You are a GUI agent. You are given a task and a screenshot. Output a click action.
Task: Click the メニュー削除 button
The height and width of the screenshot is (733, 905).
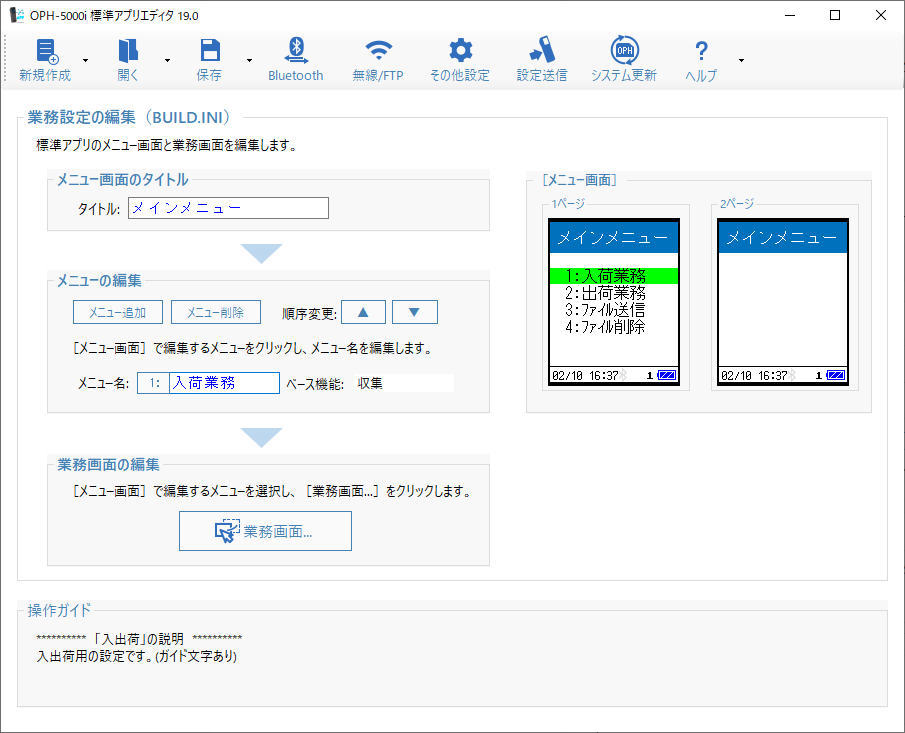pyautogui.click(x=215, y=313)
